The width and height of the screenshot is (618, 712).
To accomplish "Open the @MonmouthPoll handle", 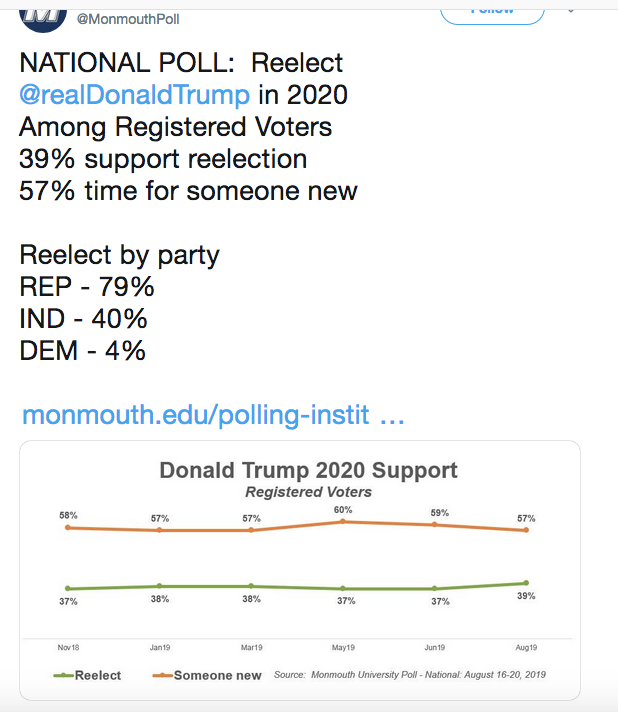I will click(x=128, y=20).
